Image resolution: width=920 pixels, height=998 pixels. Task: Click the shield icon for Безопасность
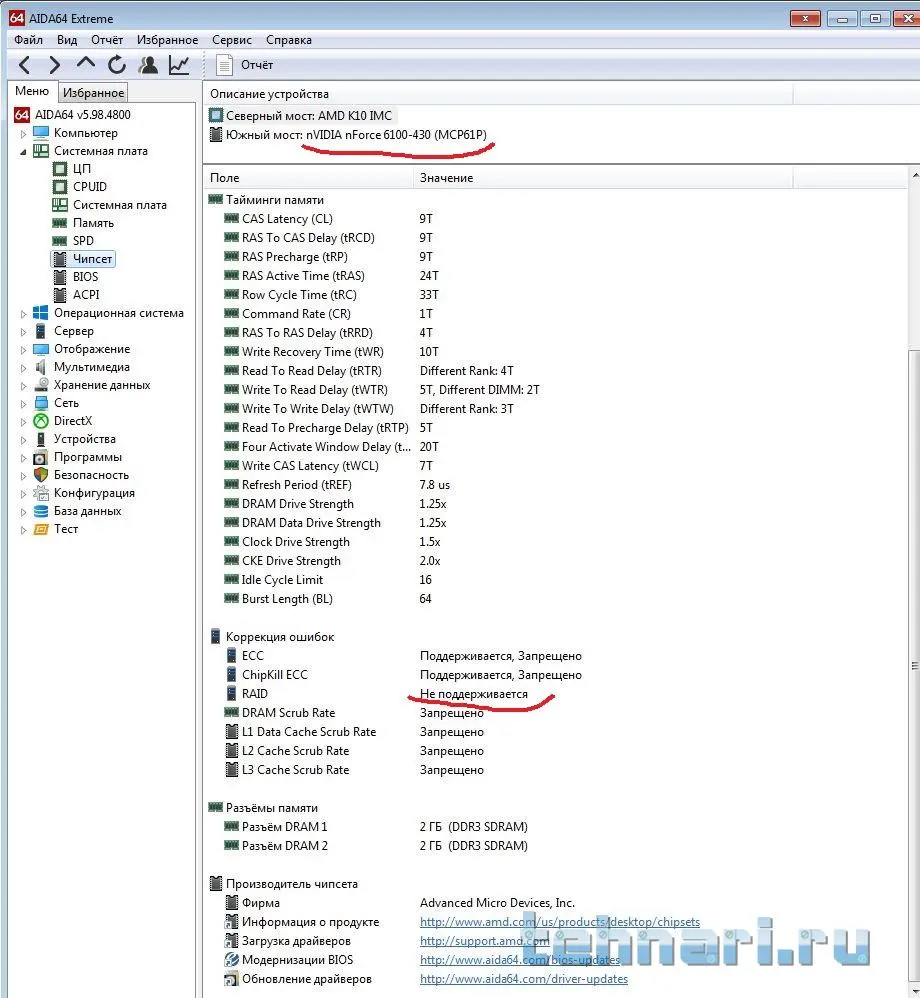(41, 475)
